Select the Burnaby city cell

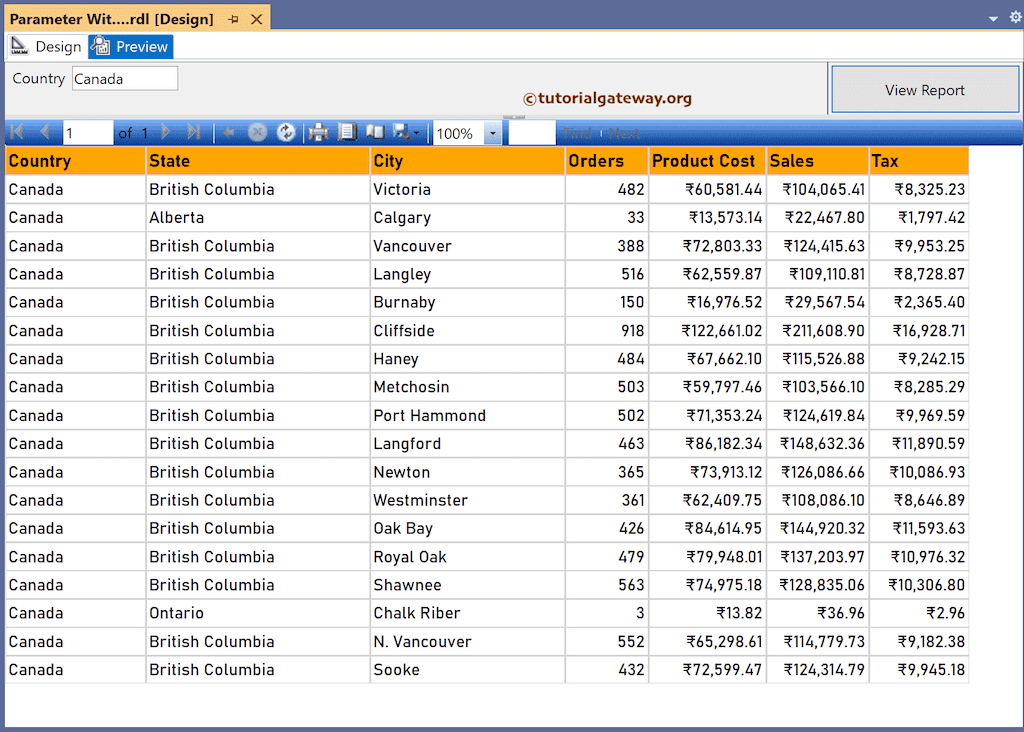coord(468,302)
